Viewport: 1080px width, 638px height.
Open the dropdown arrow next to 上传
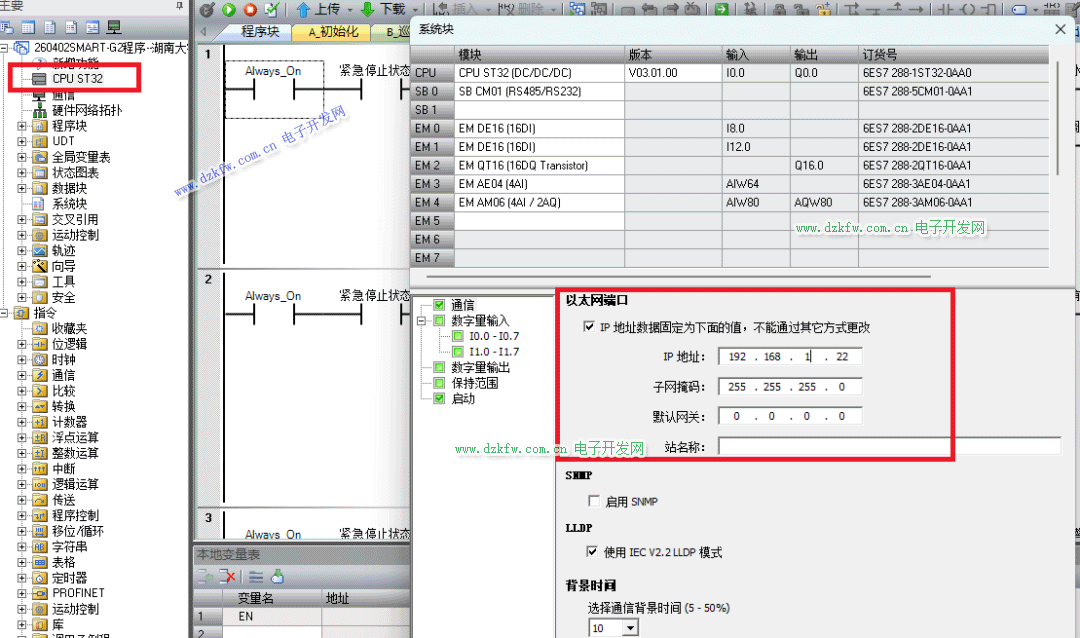350,10
